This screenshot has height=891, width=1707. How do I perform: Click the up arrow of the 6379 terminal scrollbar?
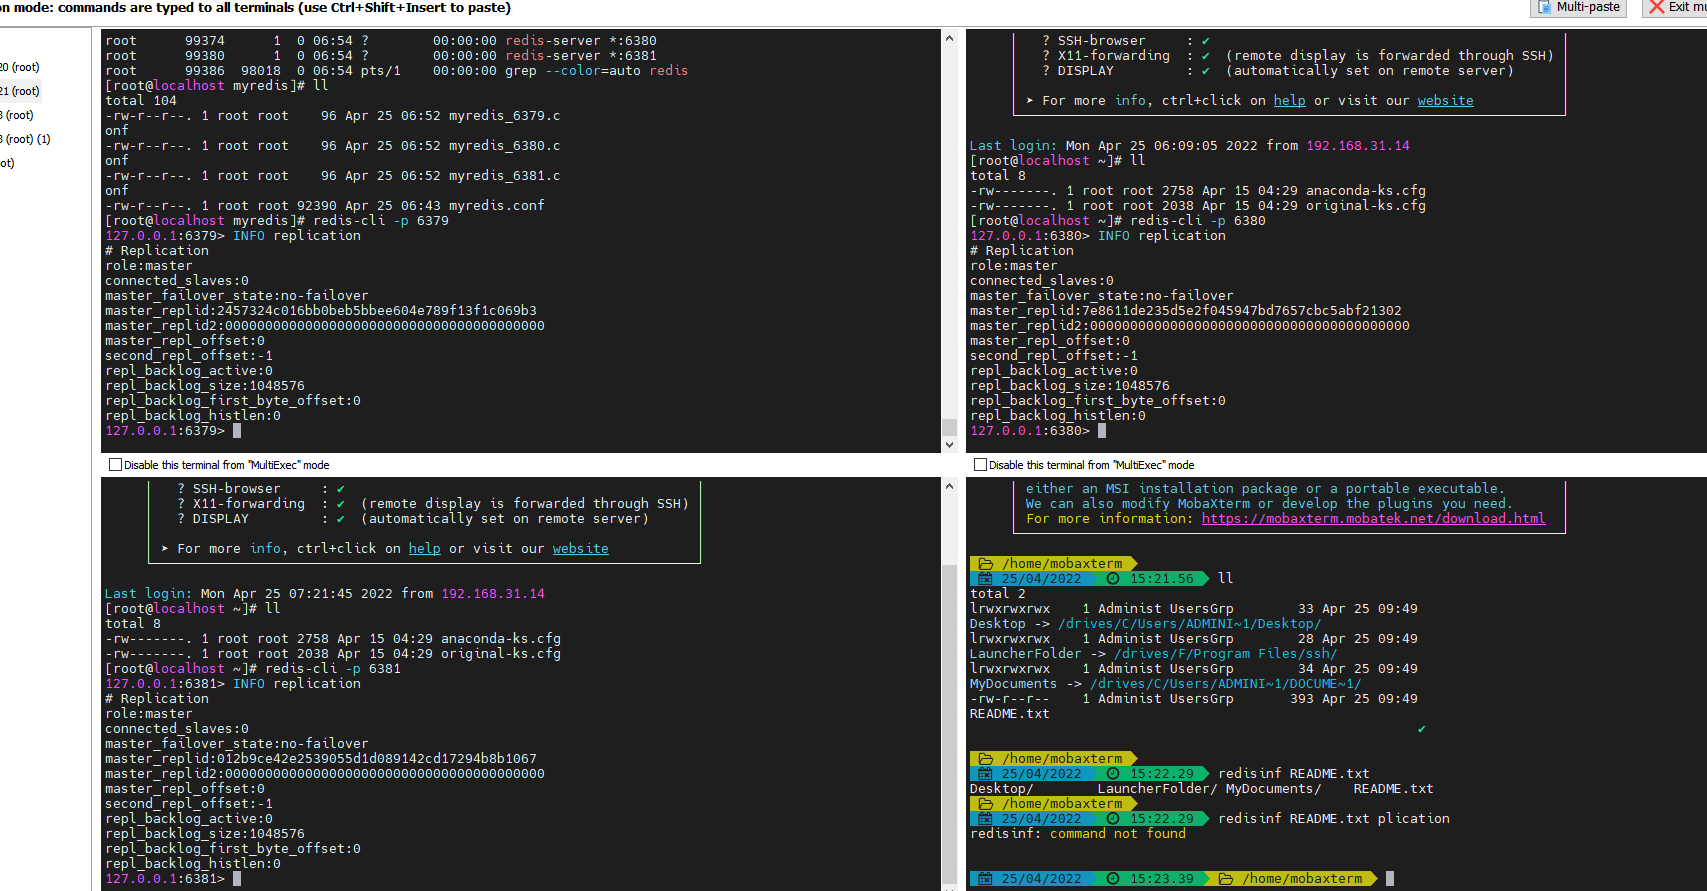[949, 37]
